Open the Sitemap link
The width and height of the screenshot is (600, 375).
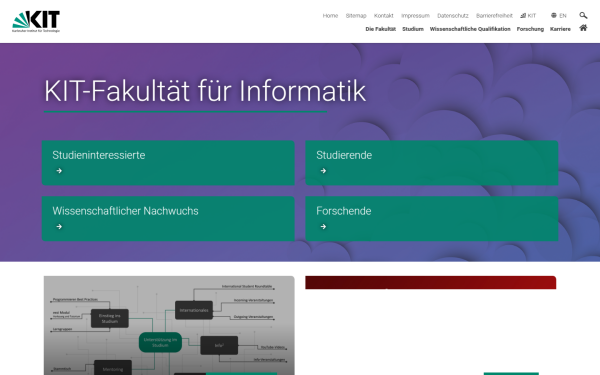coord(356,16)
